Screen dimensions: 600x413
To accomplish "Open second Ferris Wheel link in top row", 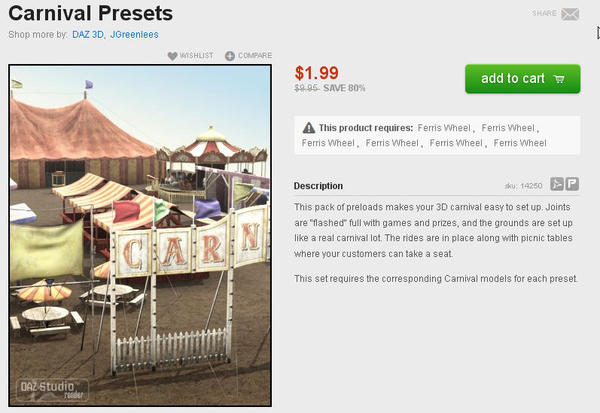I will point(509,128).
